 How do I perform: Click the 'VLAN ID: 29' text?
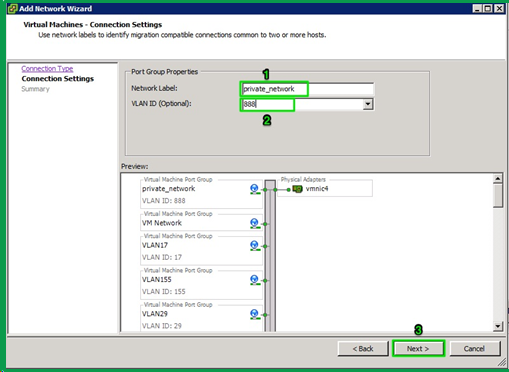click(x=162, y=326)
